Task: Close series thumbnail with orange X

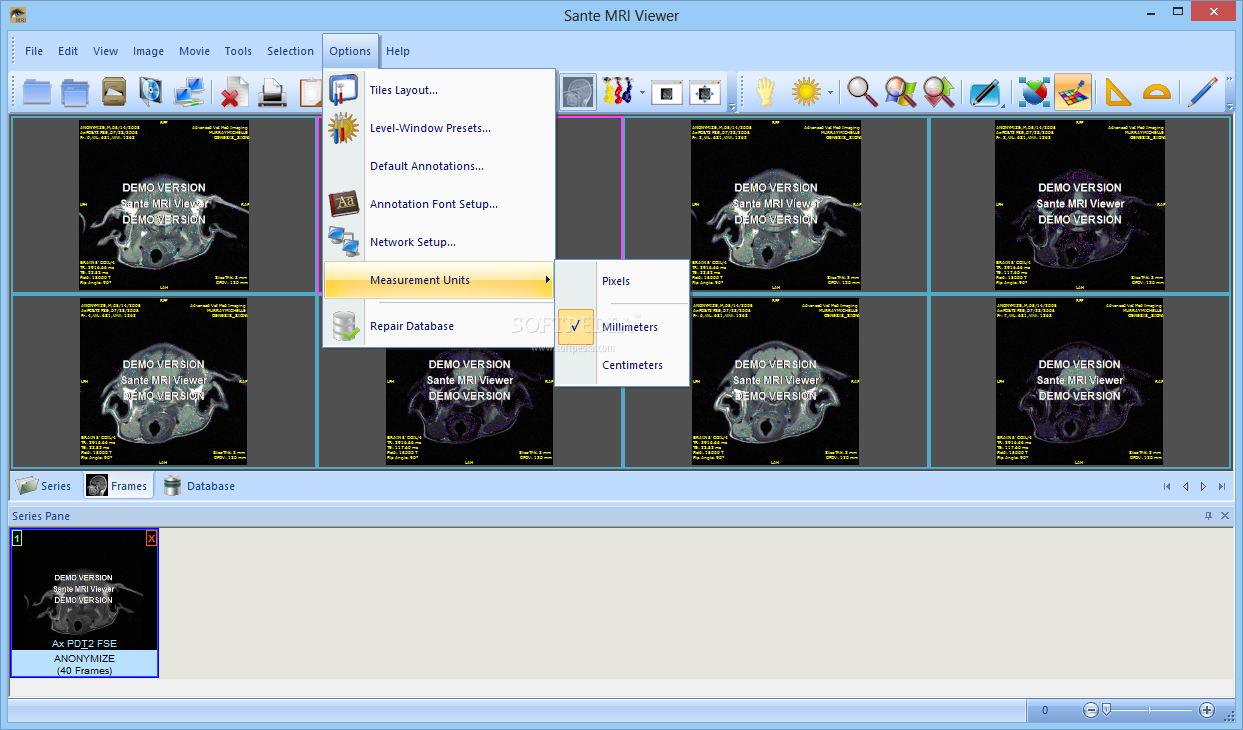Action: (152, 538)
